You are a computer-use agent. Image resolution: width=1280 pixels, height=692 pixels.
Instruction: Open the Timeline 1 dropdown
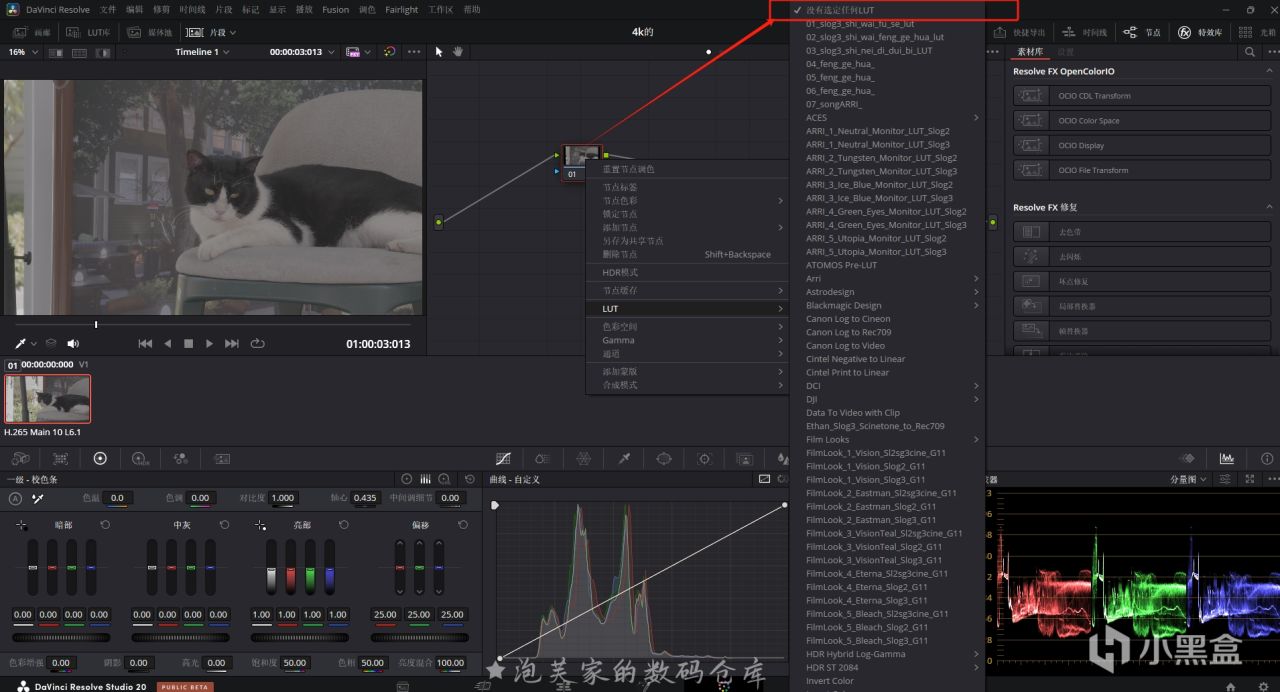pos(202,52)
